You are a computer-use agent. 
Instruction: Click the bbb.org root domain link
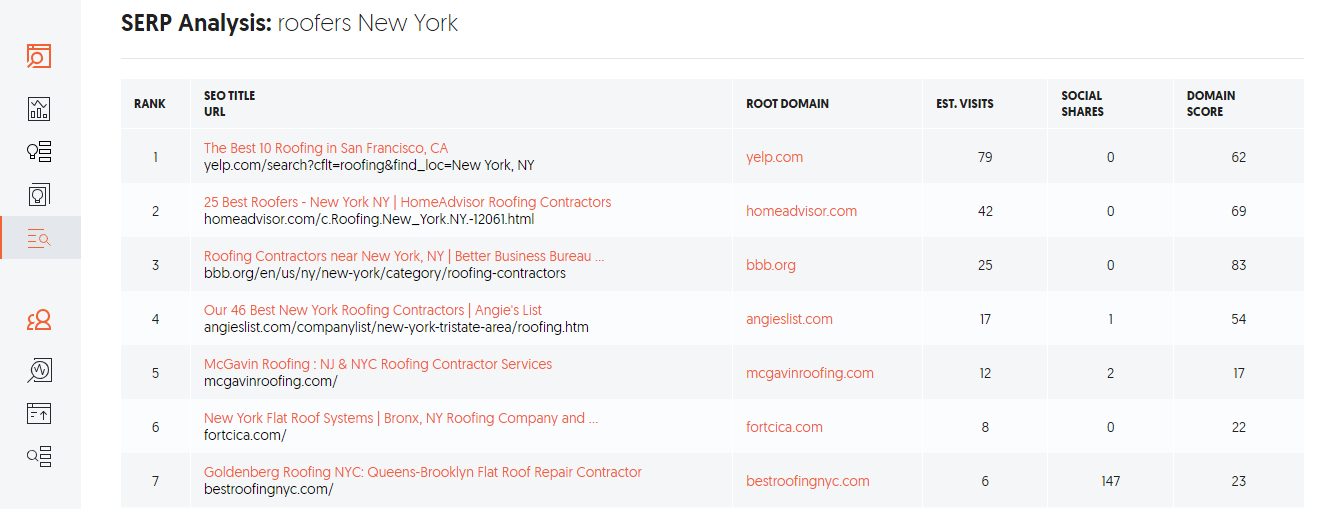click(770, 265)
